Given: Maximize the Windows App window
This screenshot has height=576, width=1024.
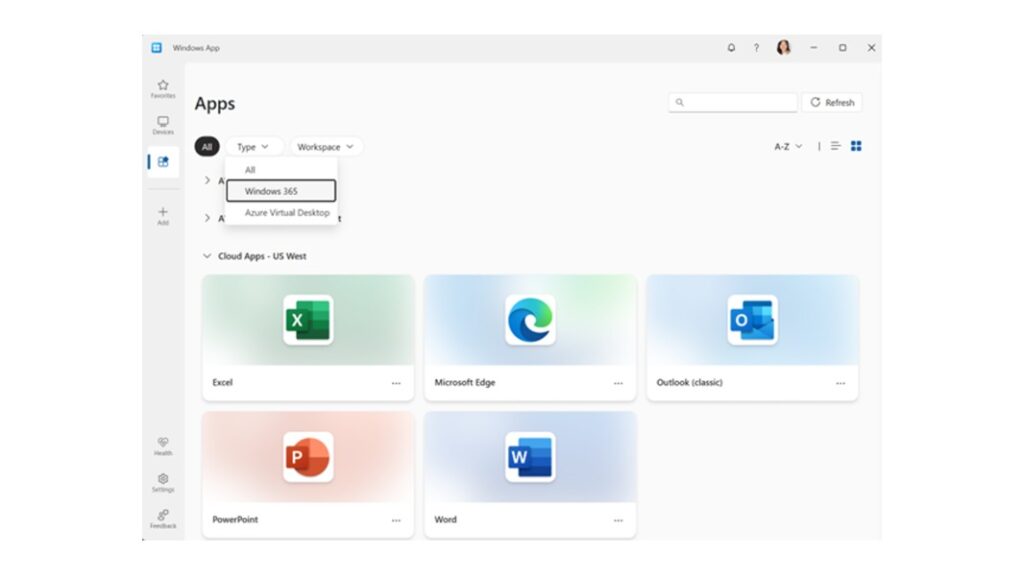Looking at the screenshot, I should [842, 48].
